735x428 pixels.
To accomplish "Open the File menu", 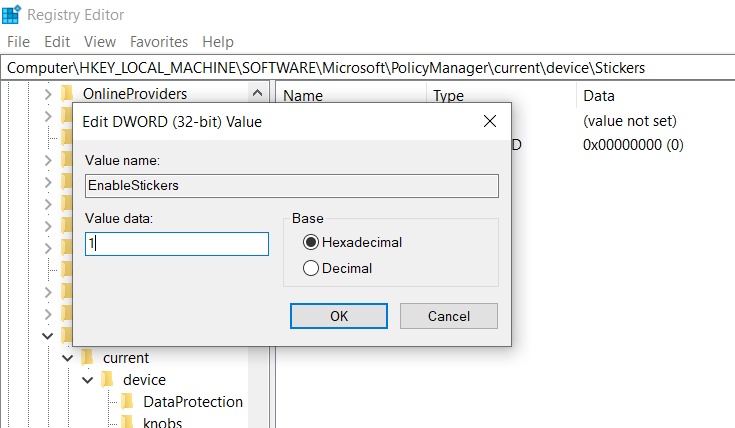I will coord(19,42).
